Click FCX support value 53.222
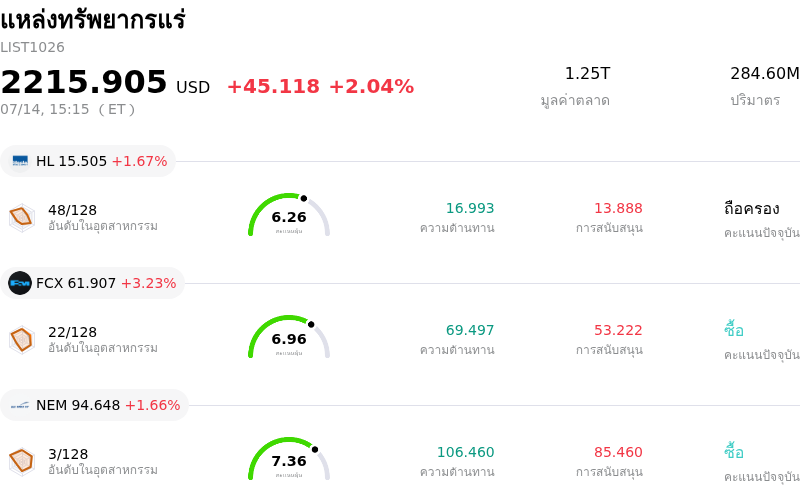The height and width of the screenshot is (499, 800). click(x=618, y=330)
